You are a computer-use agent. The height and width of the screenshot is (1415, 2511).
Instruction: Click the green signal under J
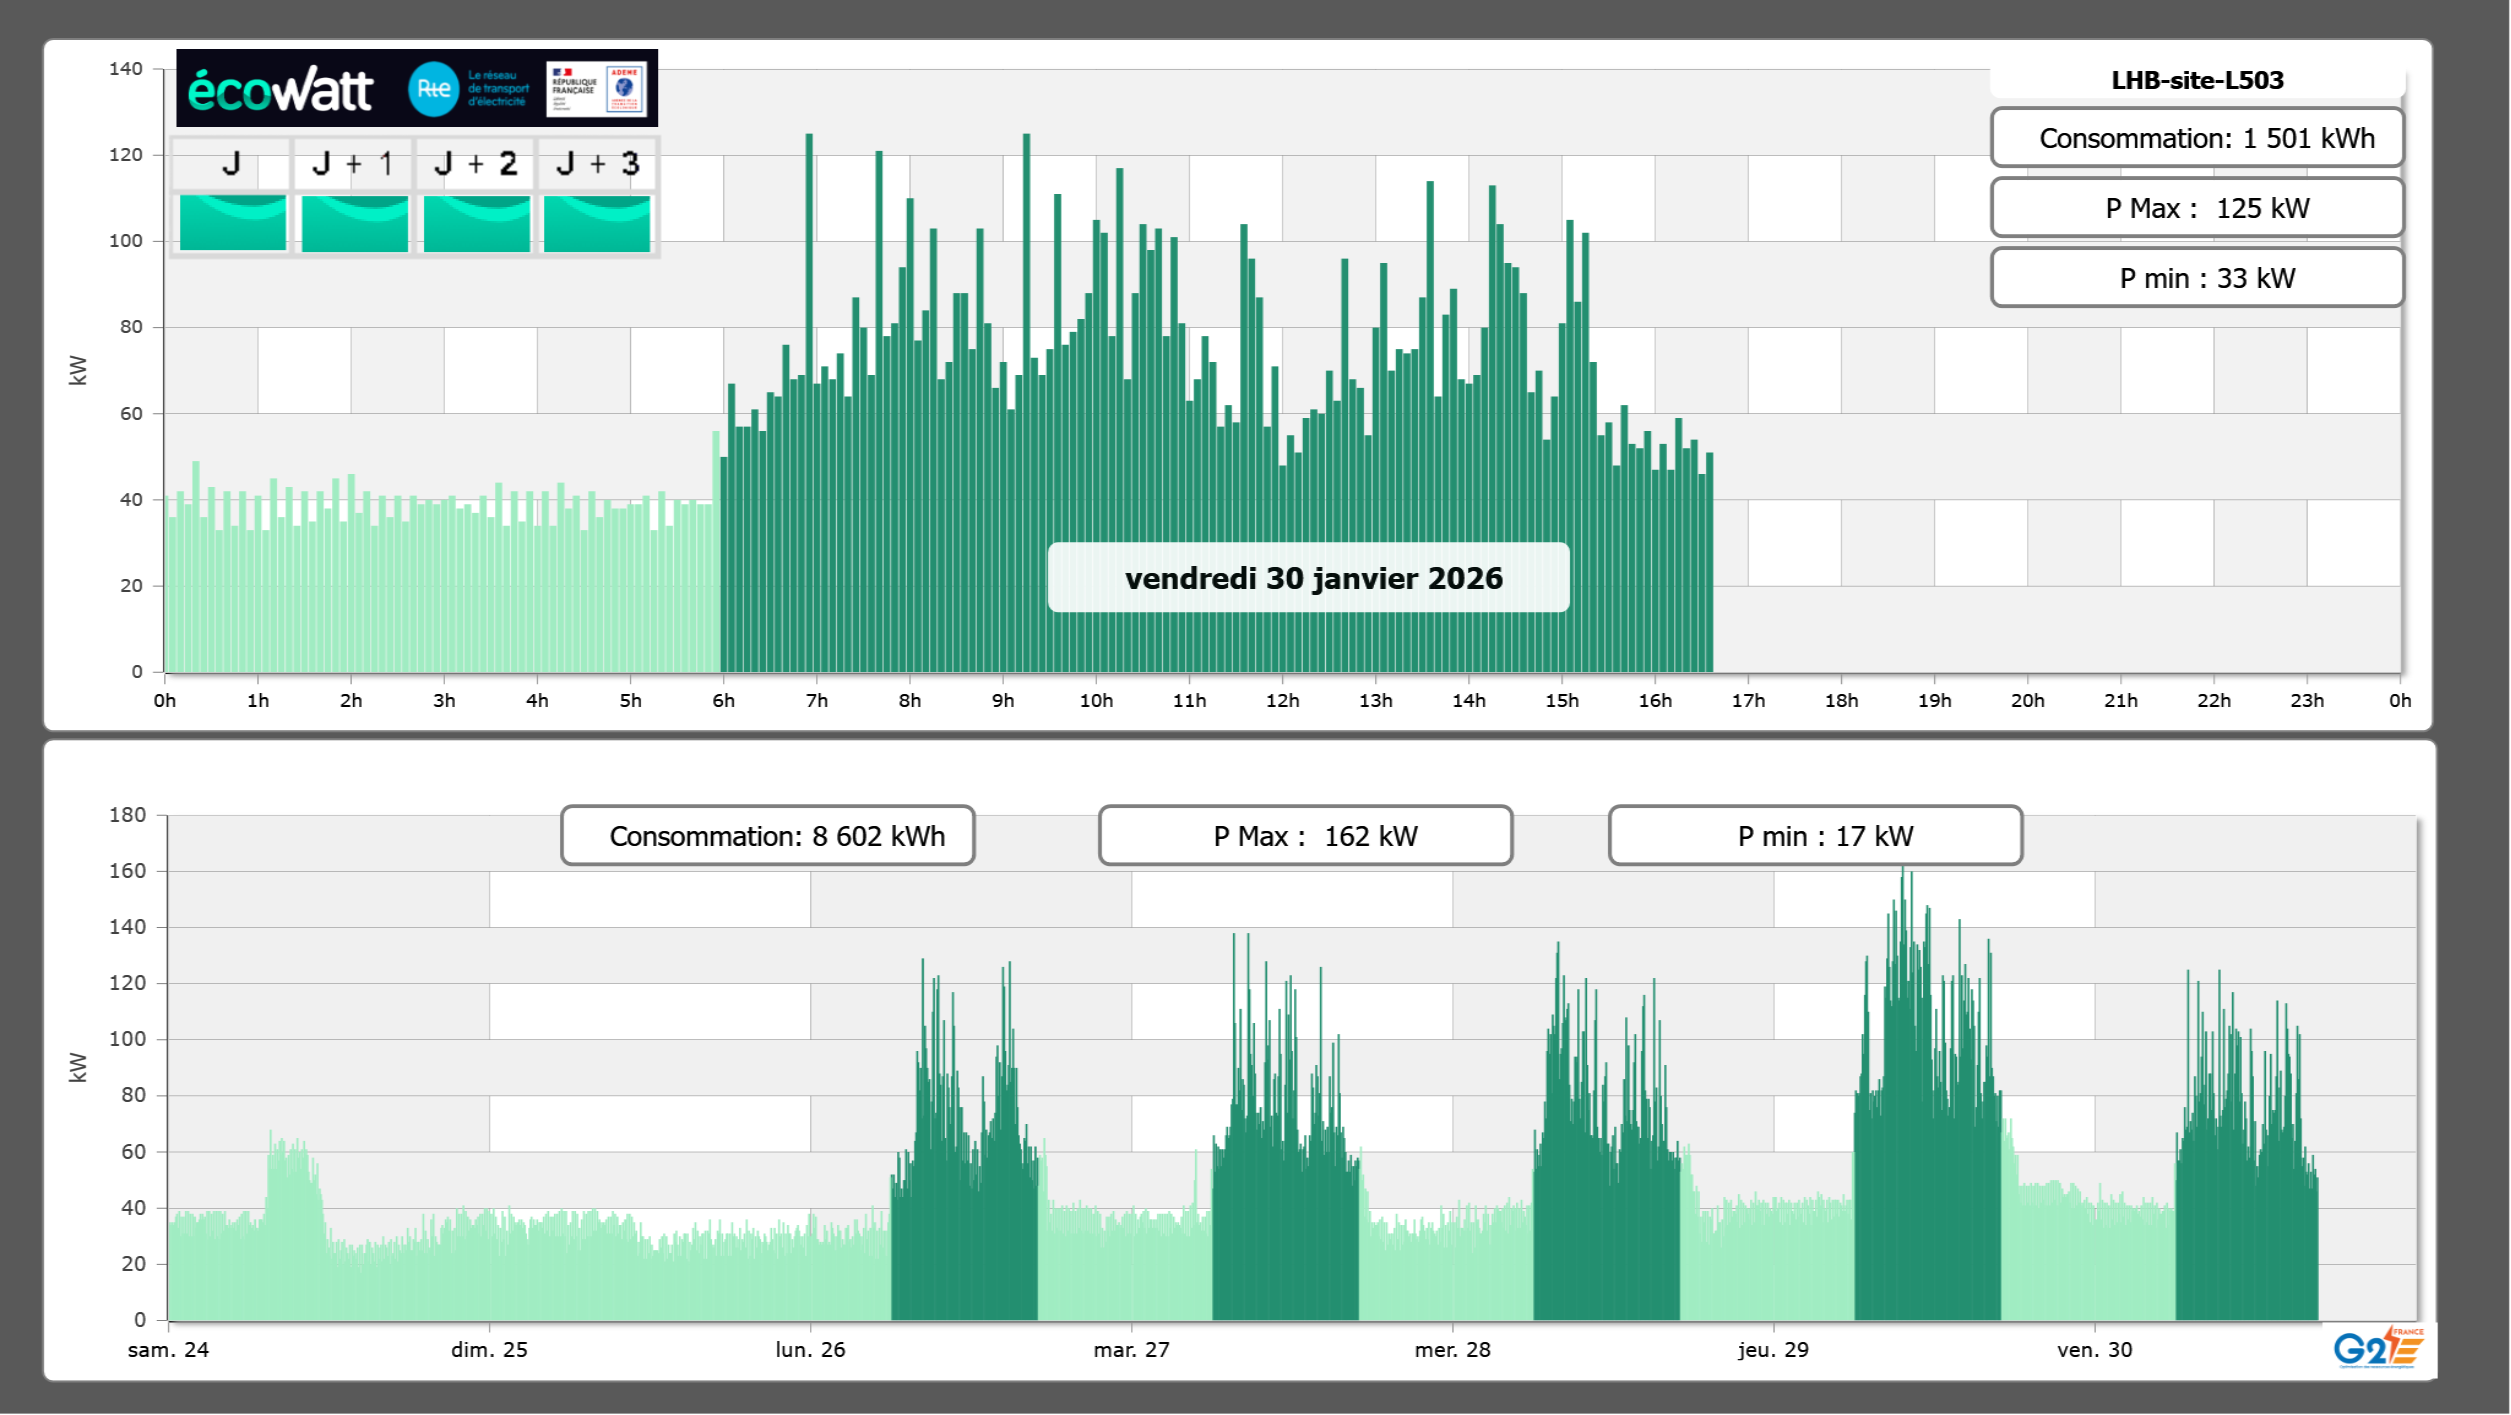tap(233, 222)
